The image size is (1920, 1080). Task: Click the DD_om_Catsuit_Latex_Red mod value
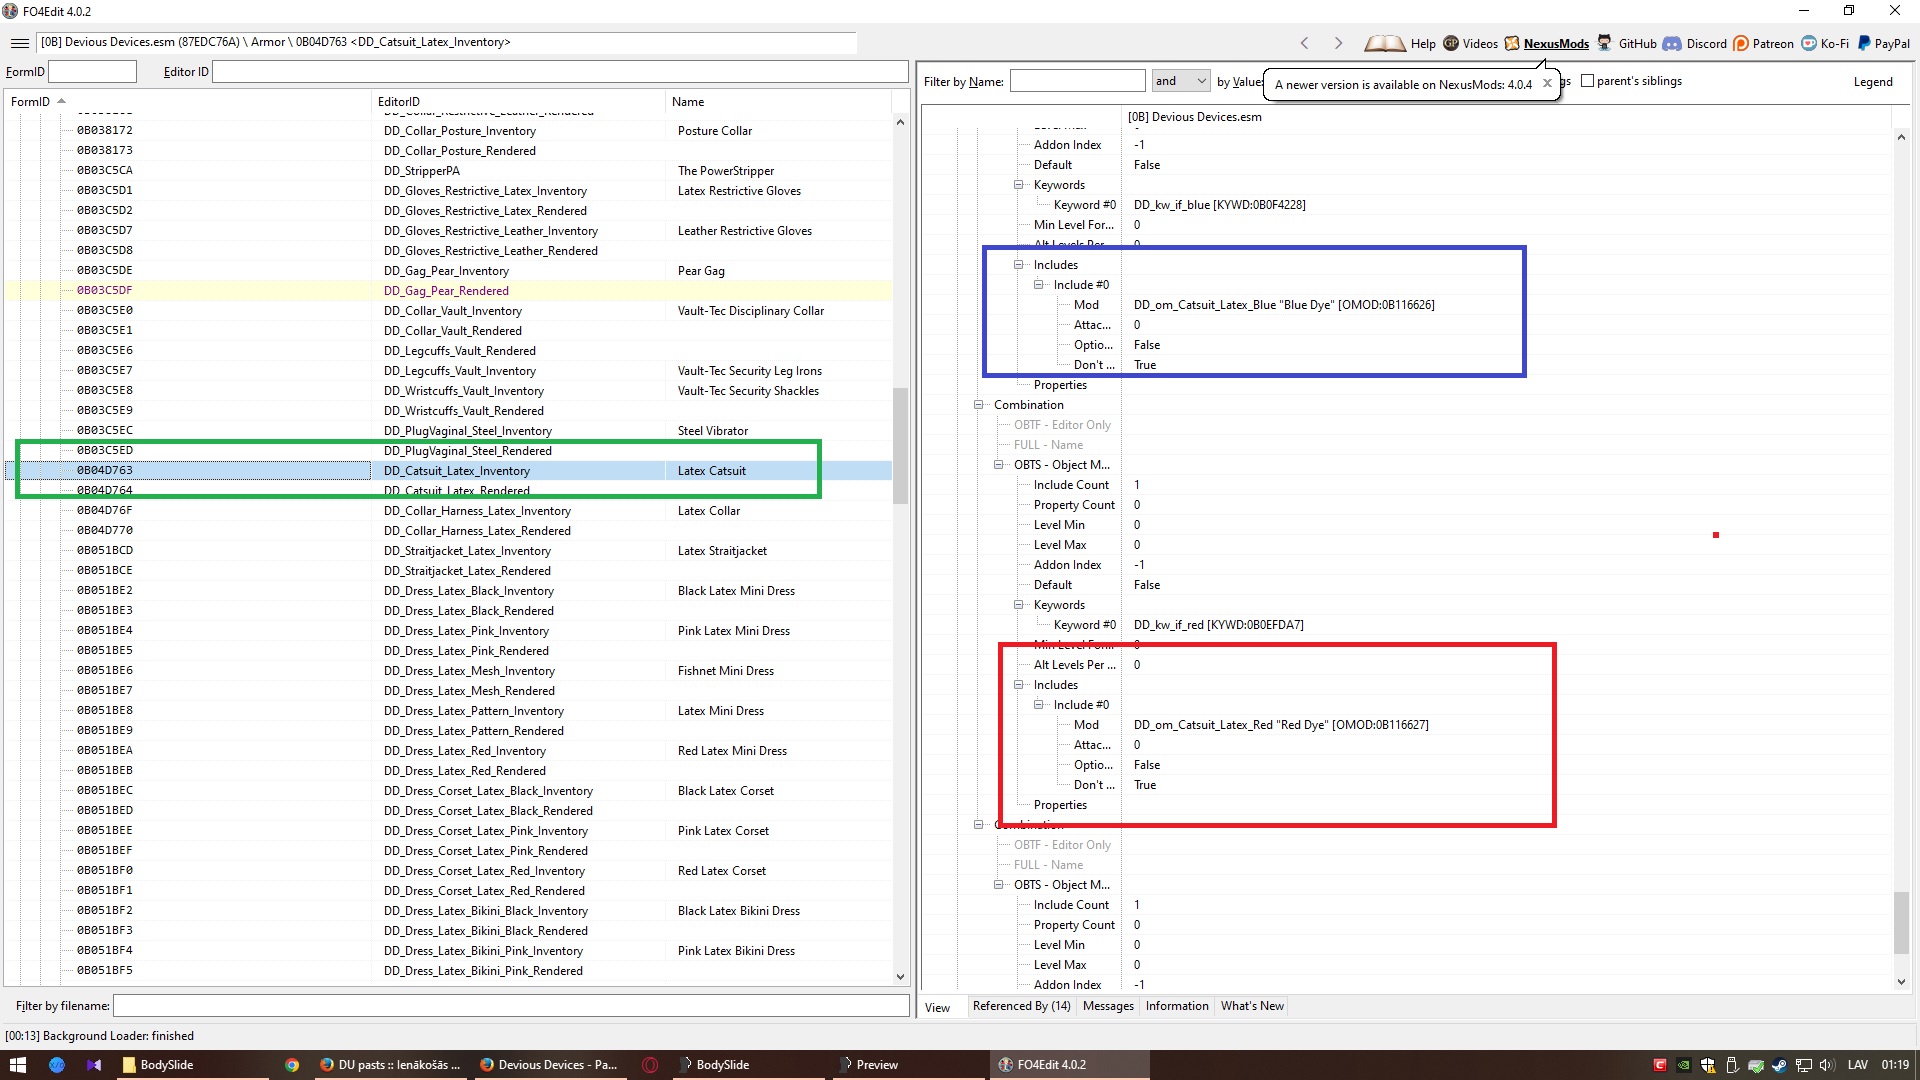(x=1281, y=725)
